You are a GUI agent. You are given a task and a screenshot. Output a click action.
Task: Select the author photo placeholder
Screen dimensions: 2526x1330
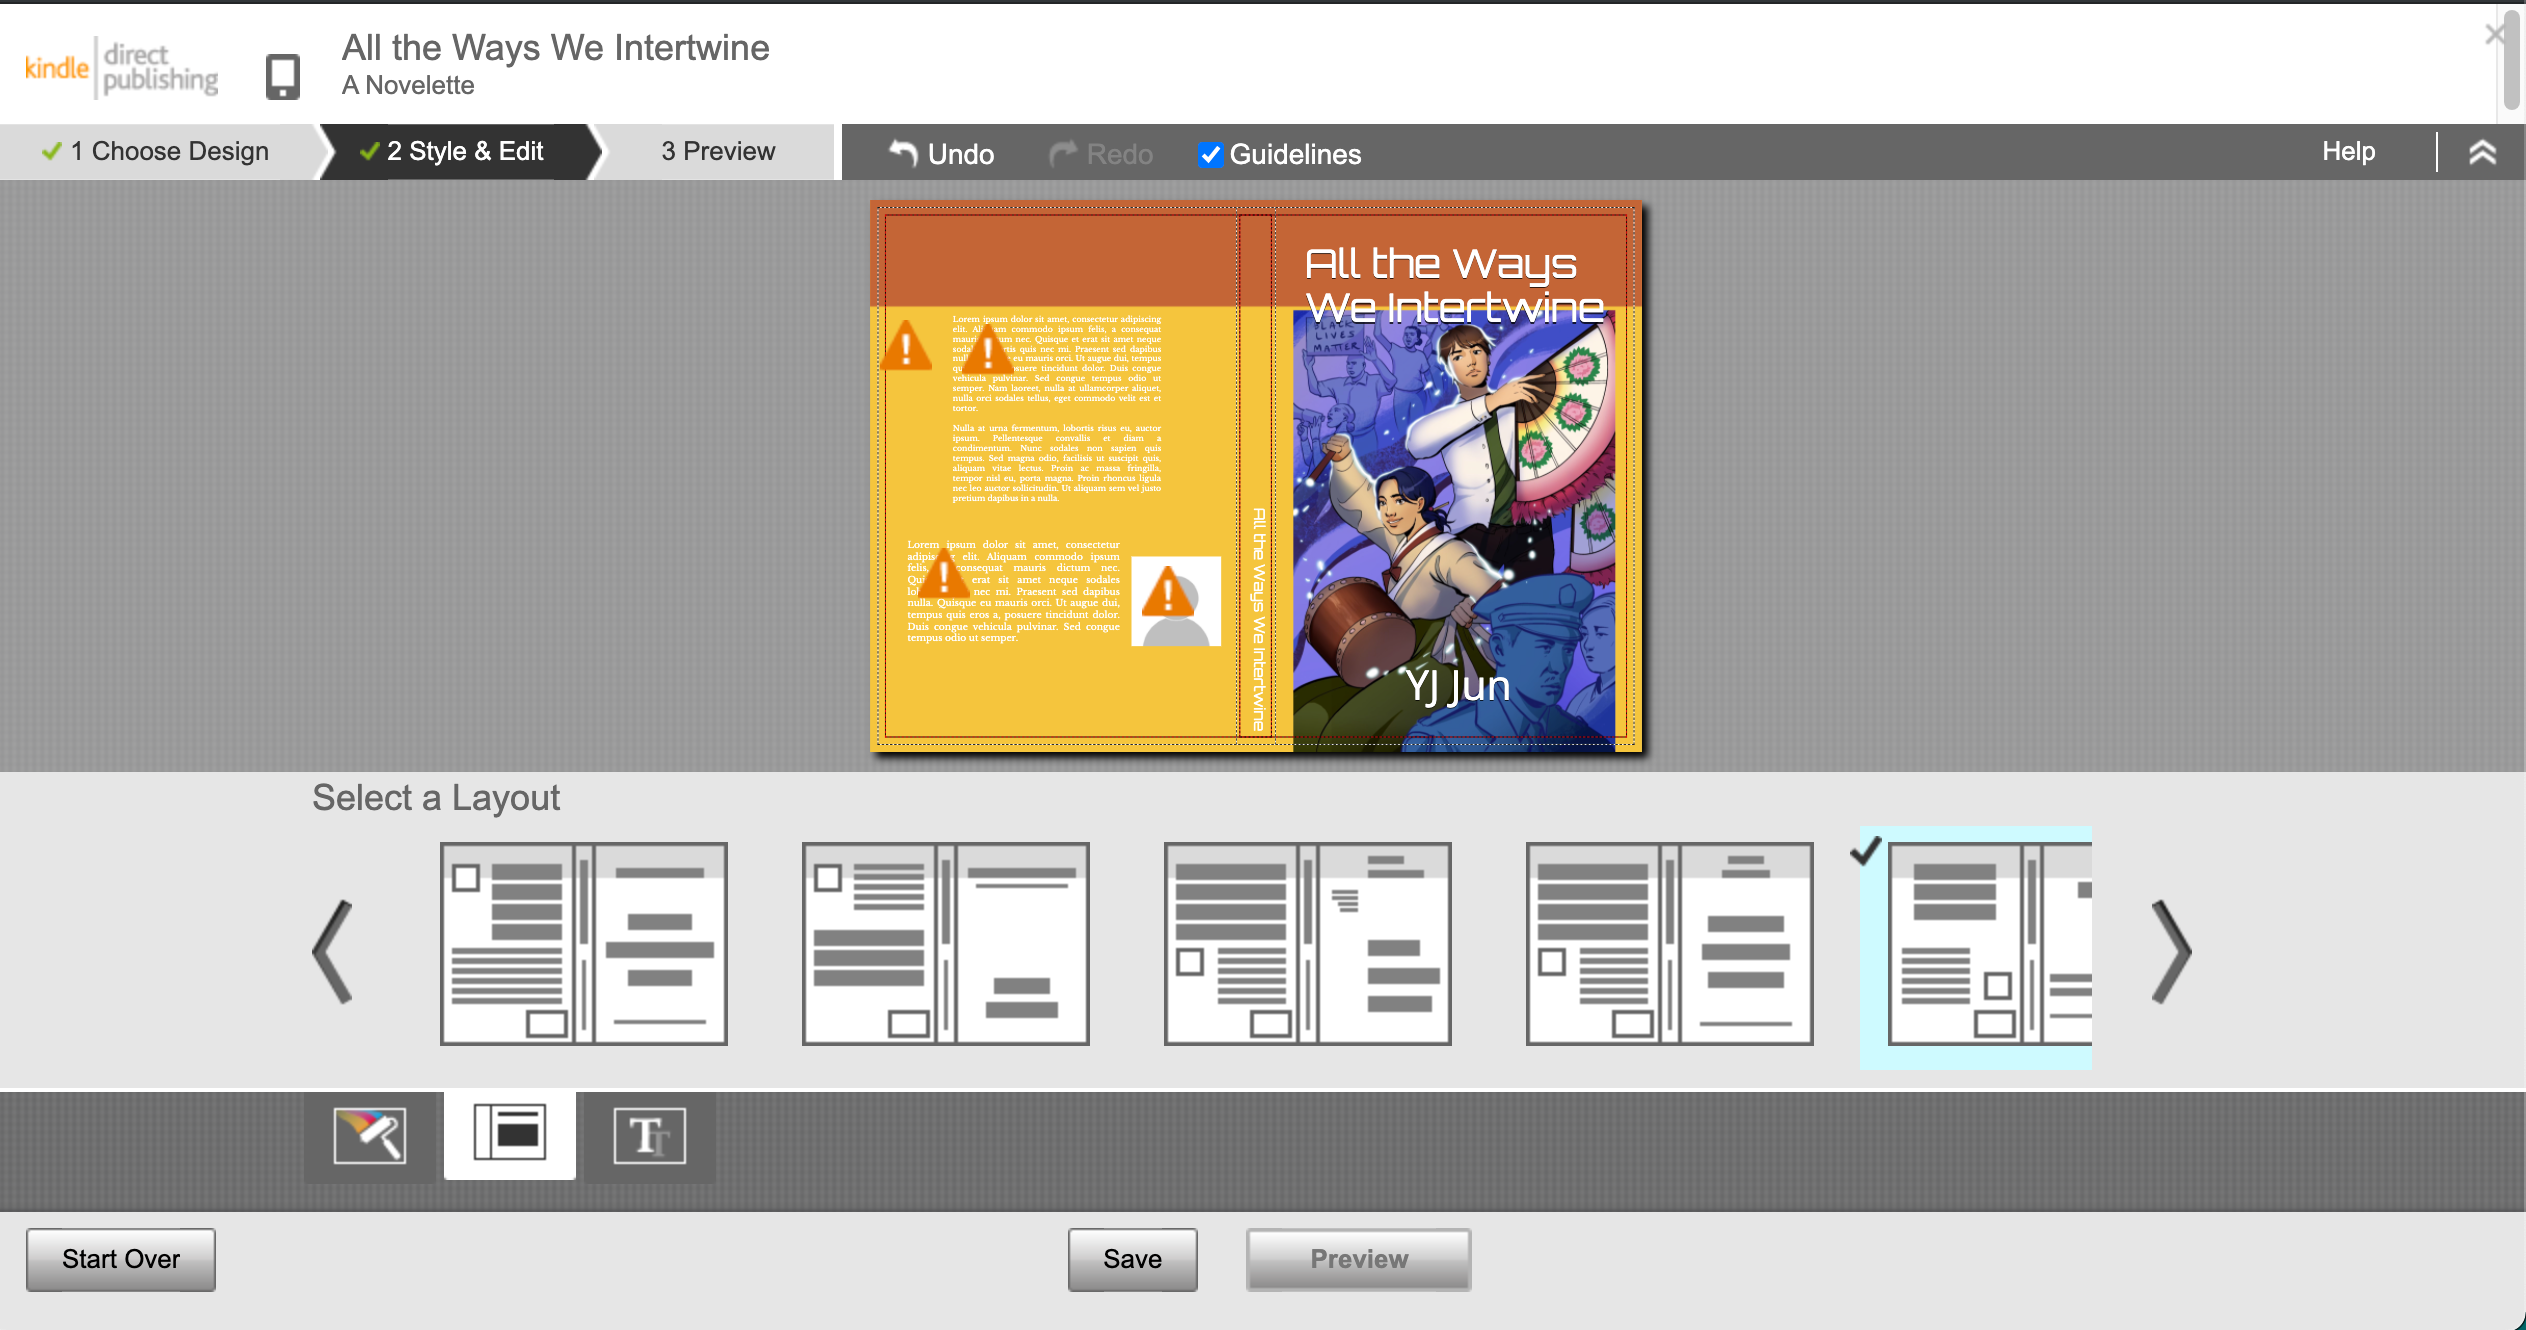[1176, 601]
